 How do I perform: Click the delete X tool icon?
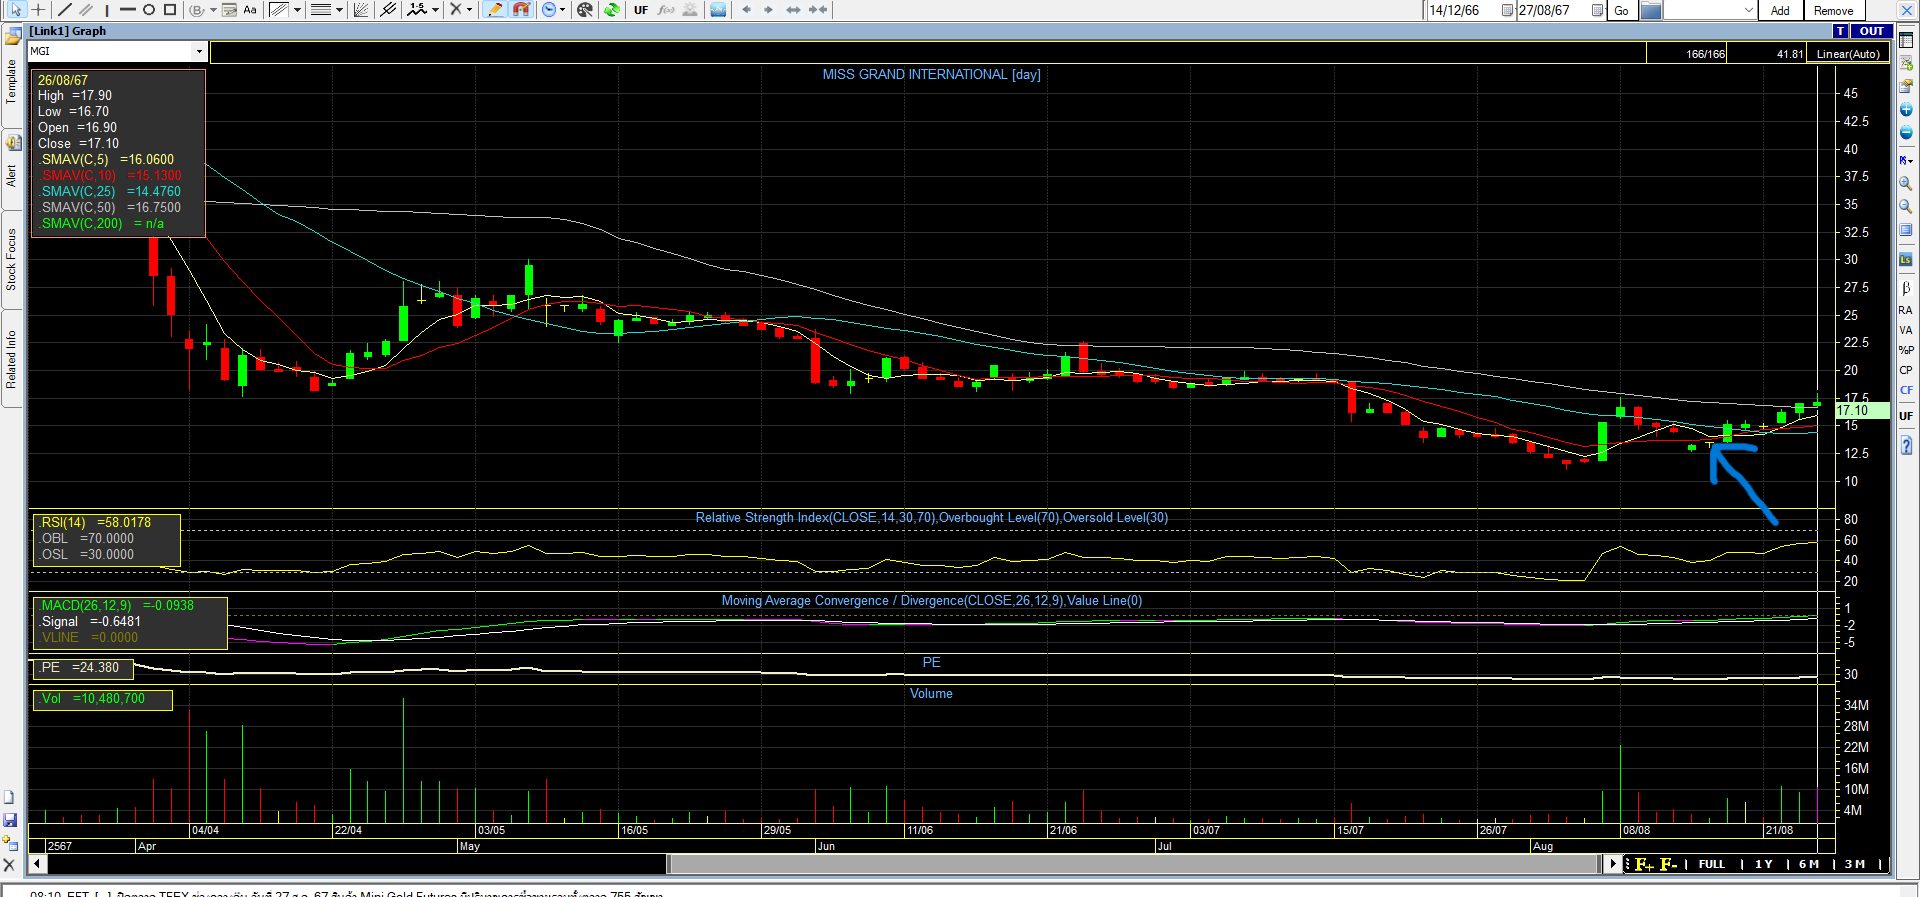tap(456, 10)
